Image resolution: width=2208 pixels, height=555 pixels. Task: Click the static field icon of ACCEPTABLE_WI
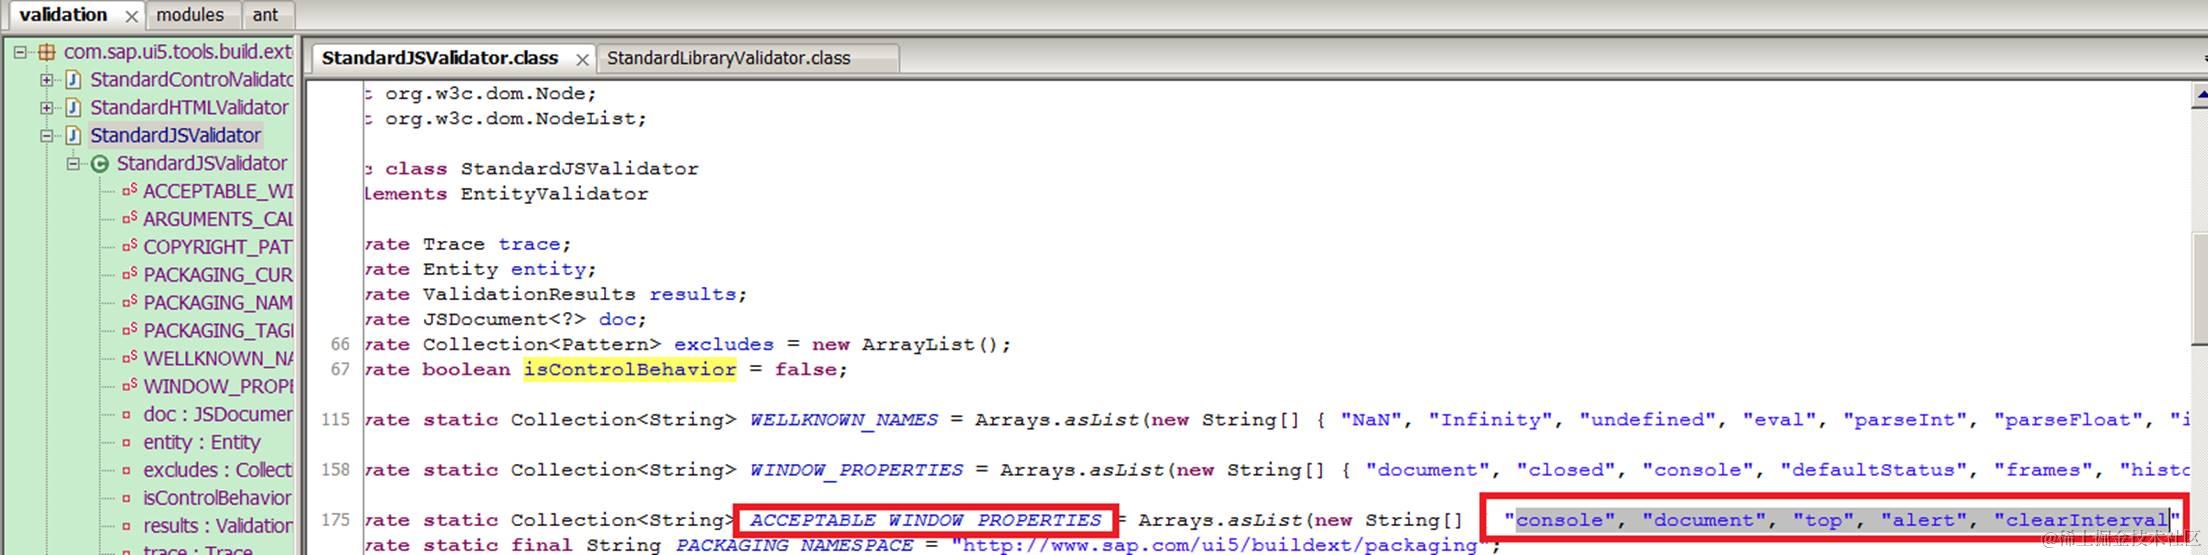[129, 190]
